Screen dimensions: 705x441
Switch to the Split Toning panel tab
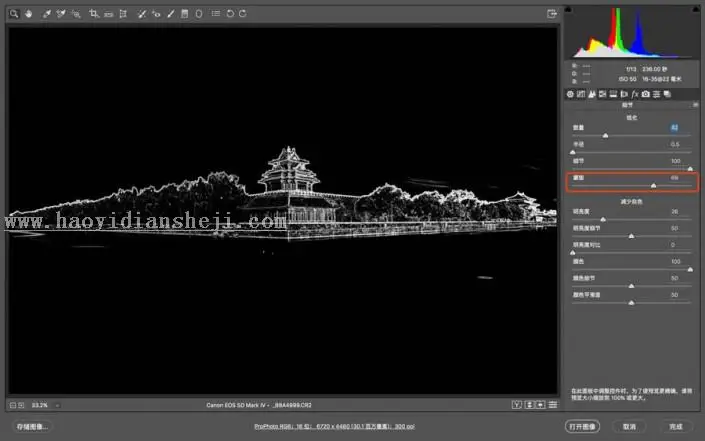[613, 94]
